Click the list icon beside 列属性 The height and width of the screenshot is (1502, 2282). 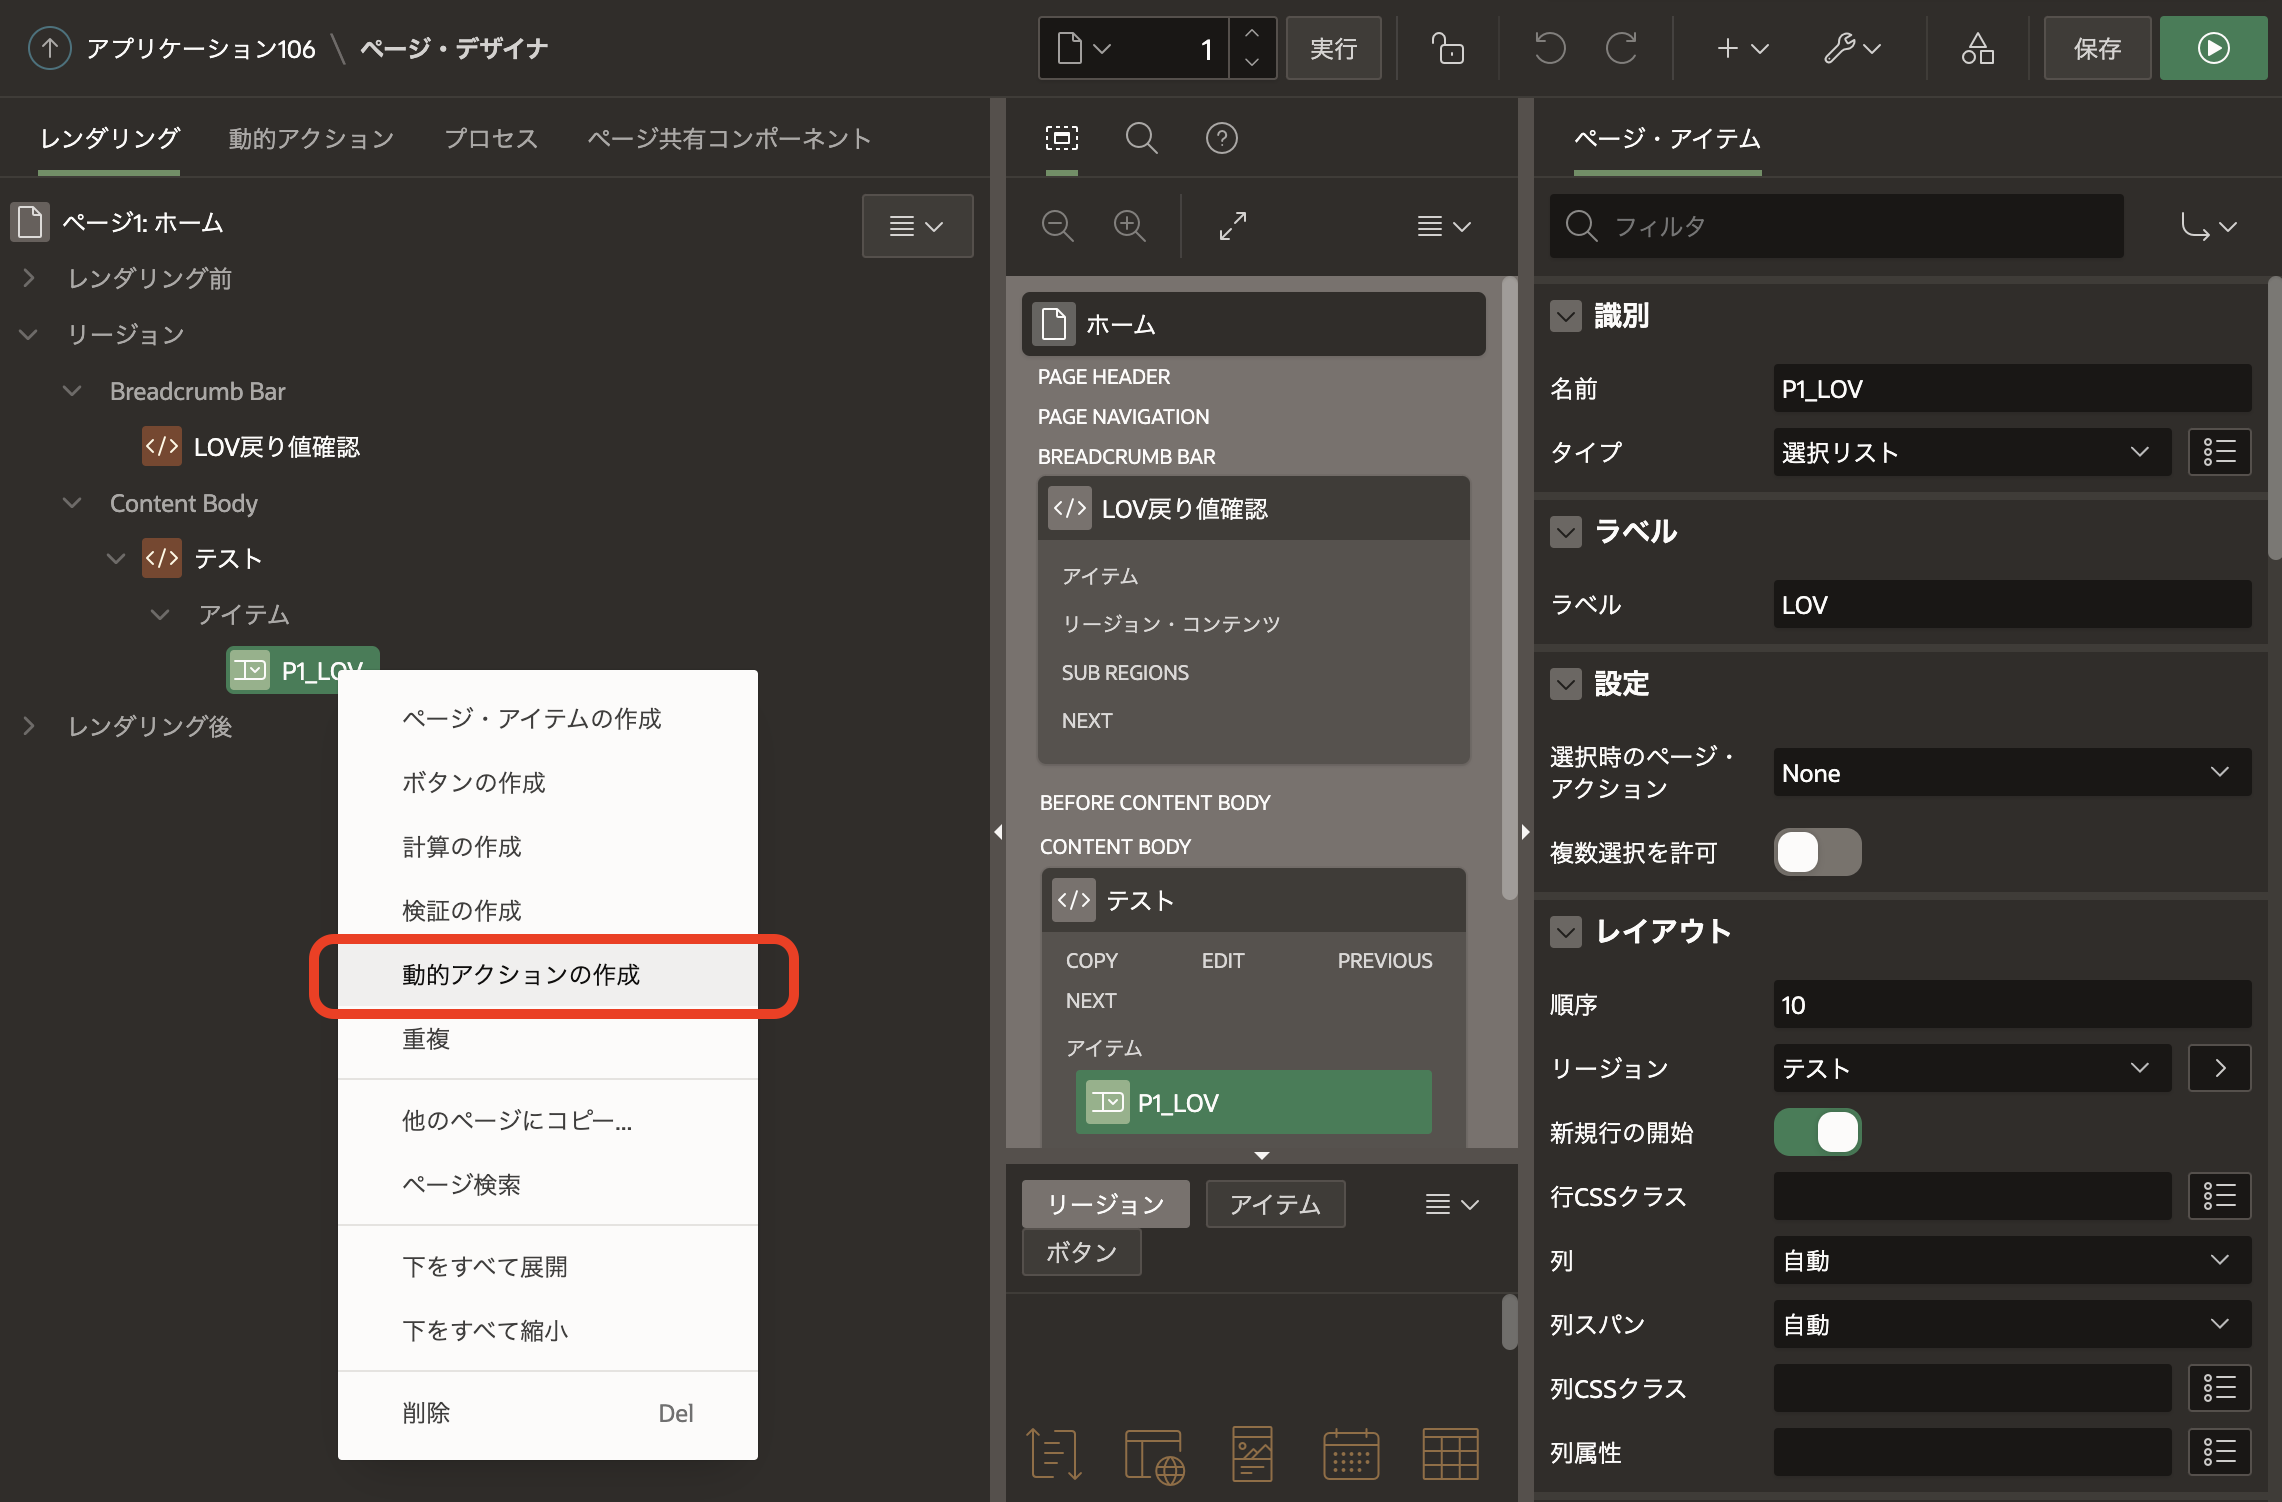(2219, 1452)
